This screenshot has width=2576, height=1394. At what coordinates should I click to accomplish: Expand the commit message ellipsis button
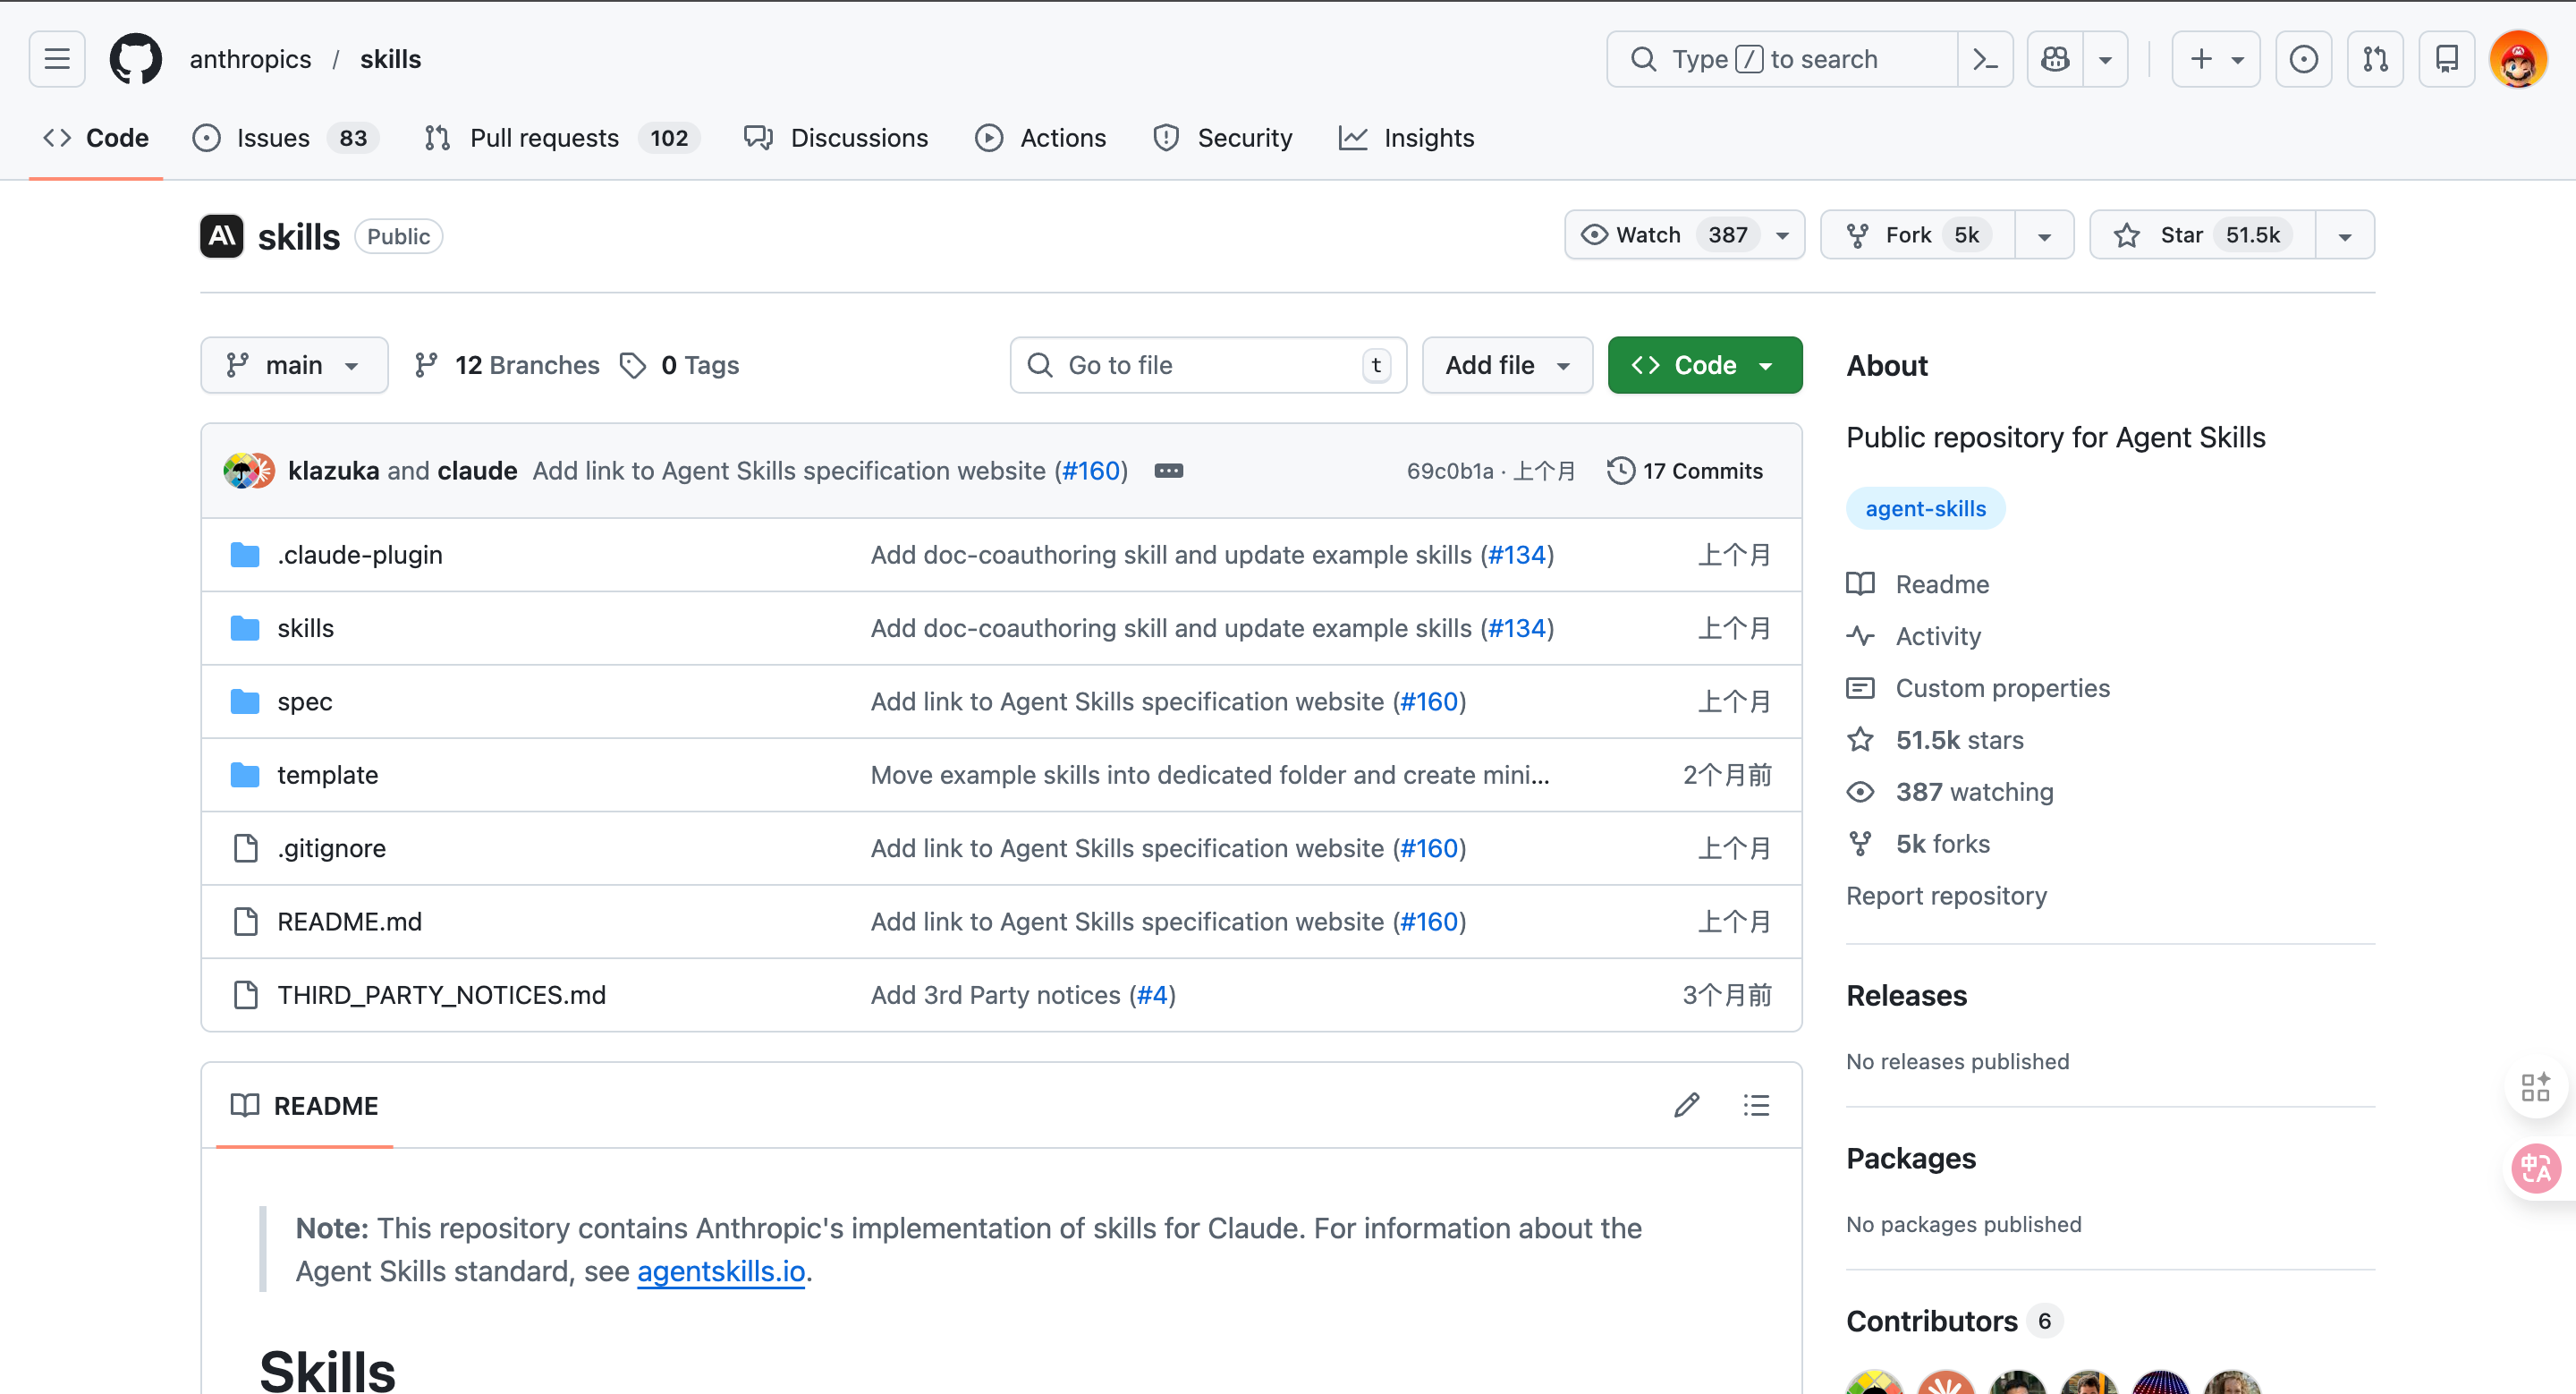1168,471
